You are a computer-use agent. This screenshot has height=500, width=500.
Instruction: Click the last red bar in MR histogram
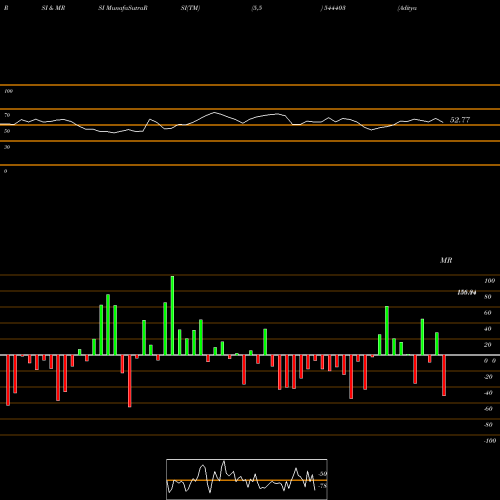[x=444, y=375]
